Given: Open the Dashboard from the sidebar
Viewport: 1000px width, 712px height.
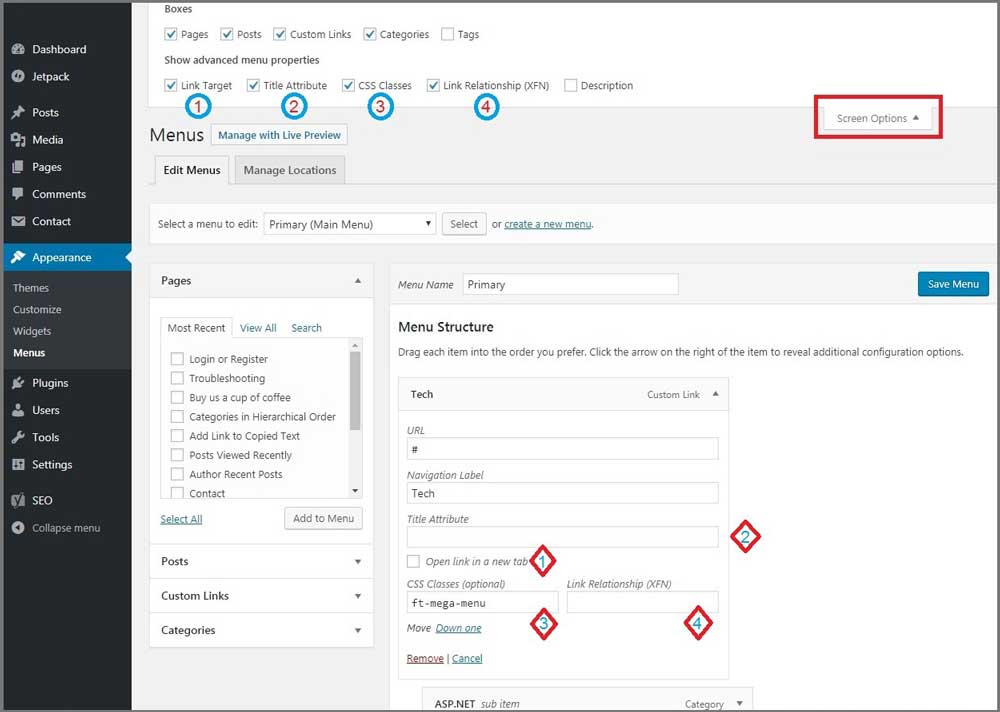Looking at the screenshot, I should tap(17, 48).
